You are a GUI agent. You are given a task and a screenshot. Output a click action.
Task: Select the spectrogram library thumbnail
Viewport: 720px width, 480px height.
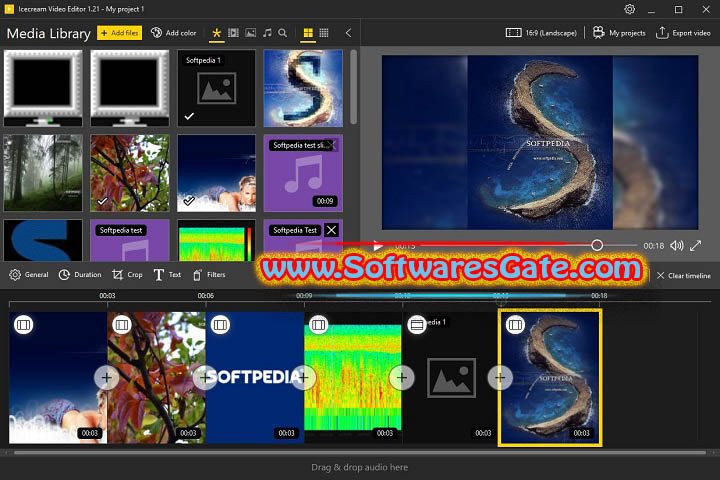coord(216,240)
